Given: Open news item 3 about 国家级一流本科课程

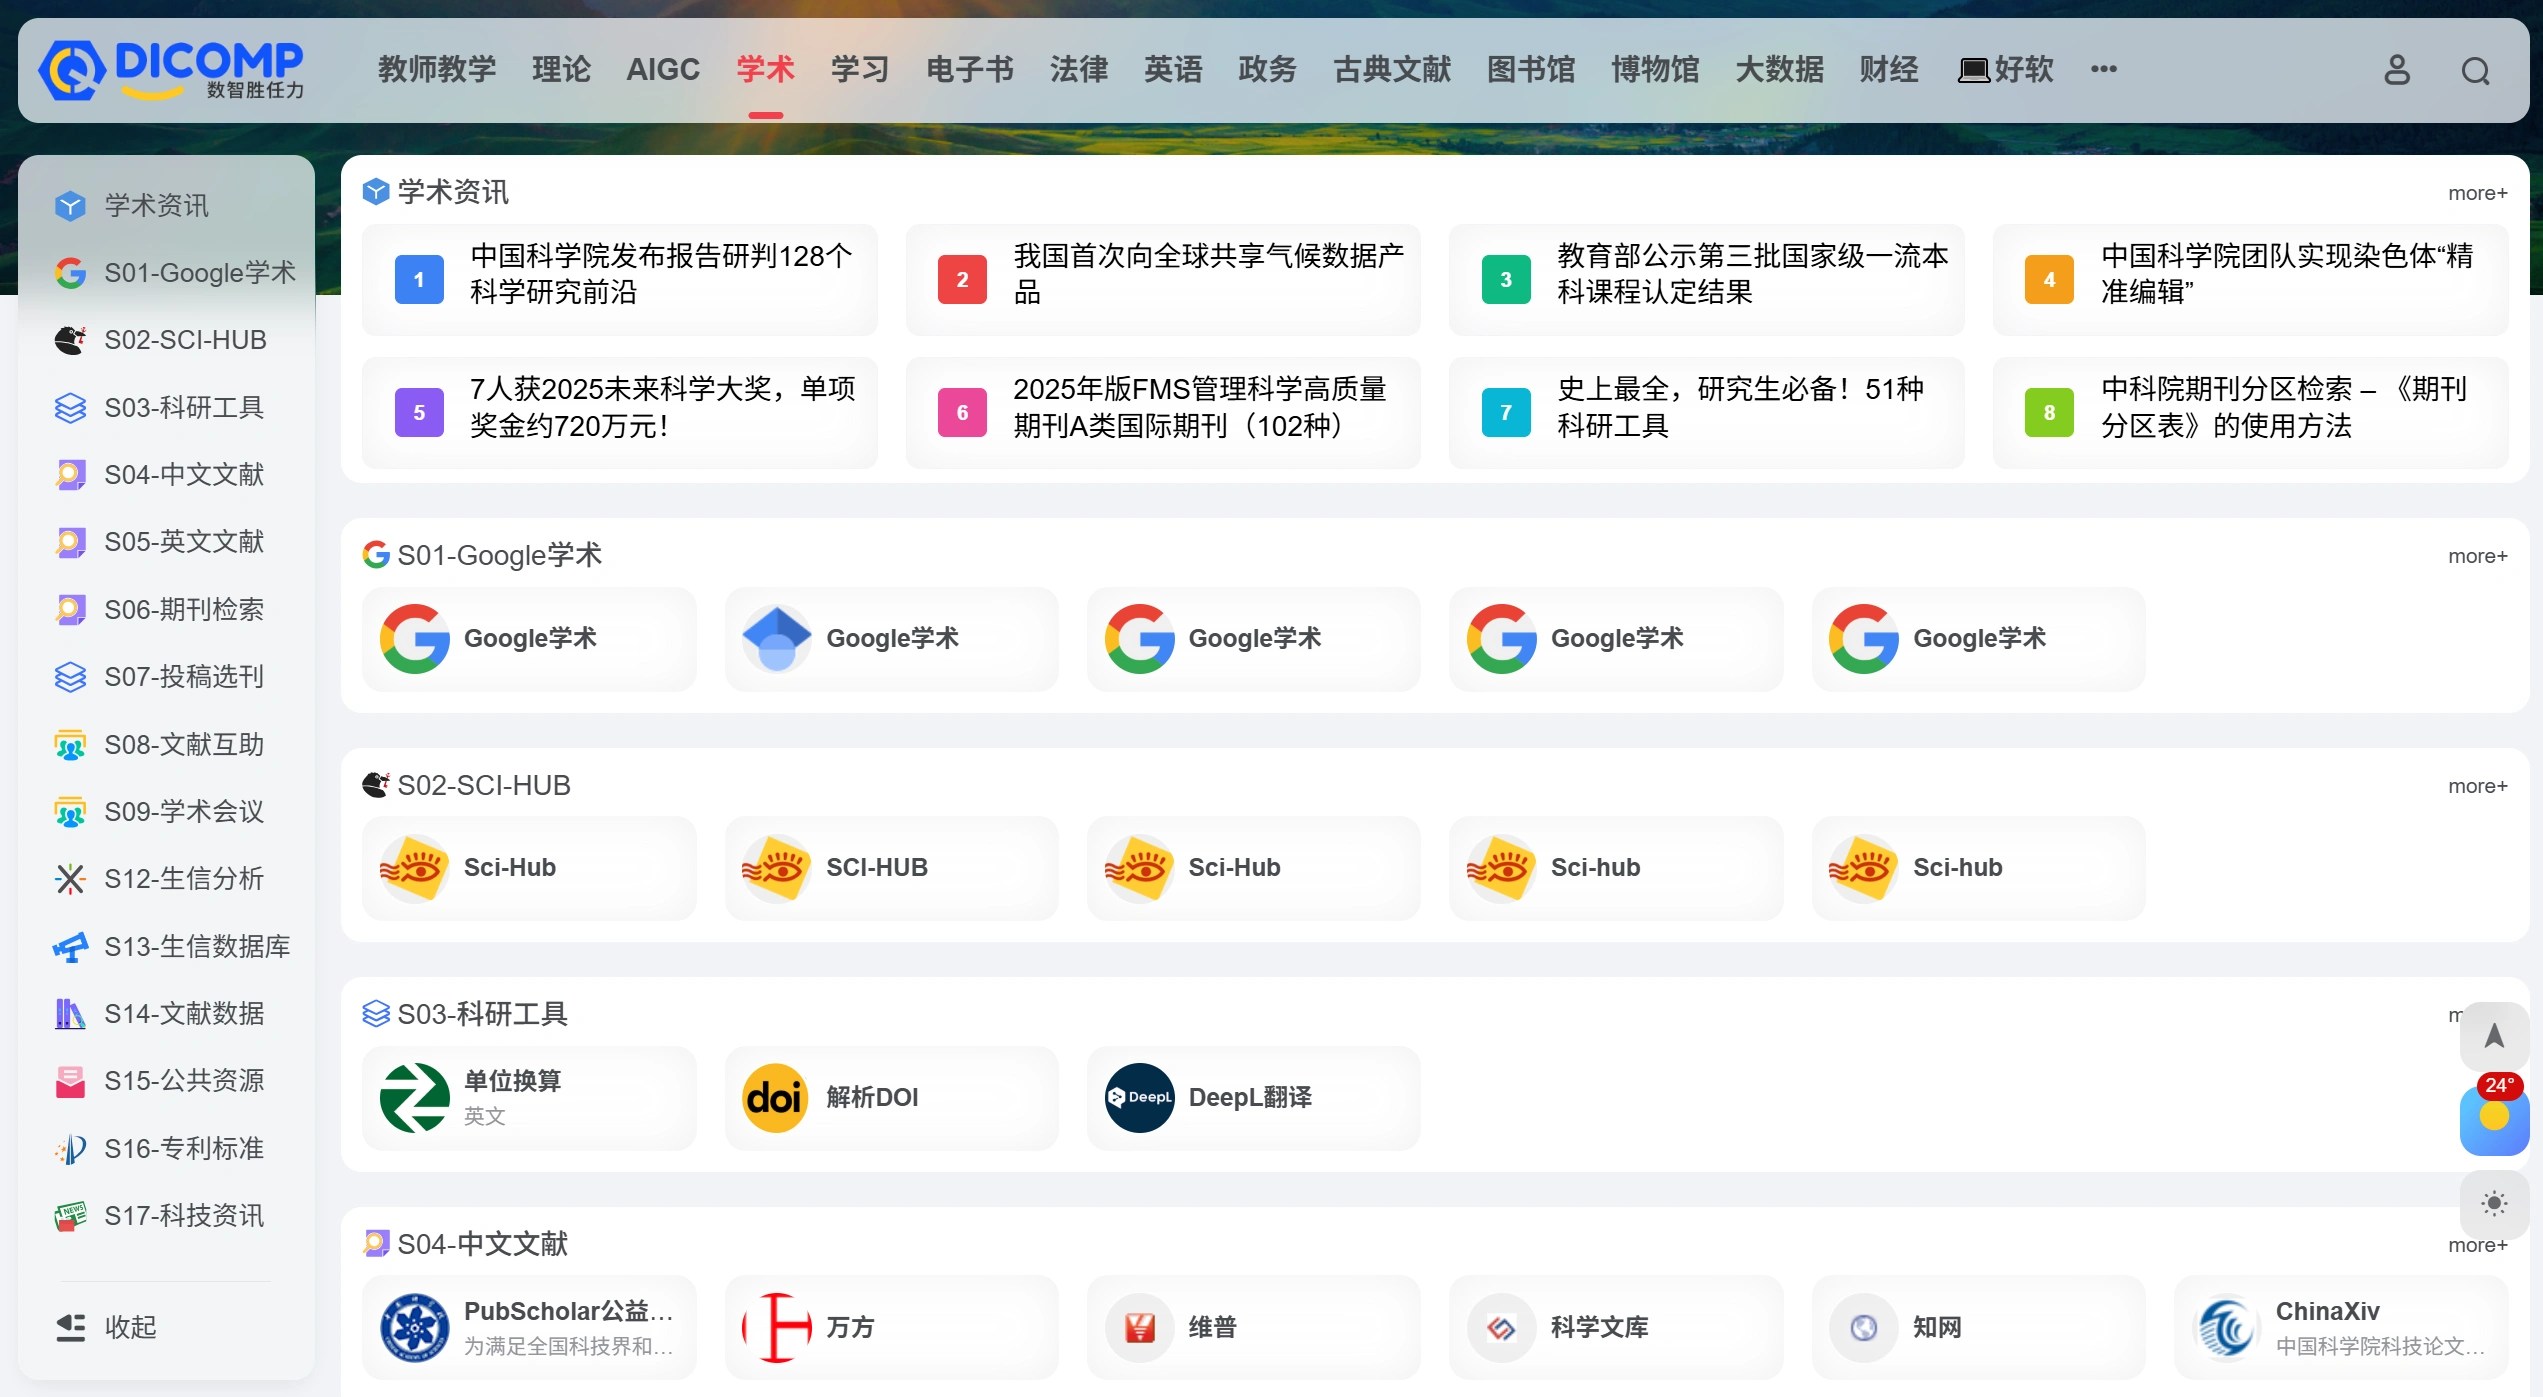Looking at the screenshot, I should tap(1706, 279).
